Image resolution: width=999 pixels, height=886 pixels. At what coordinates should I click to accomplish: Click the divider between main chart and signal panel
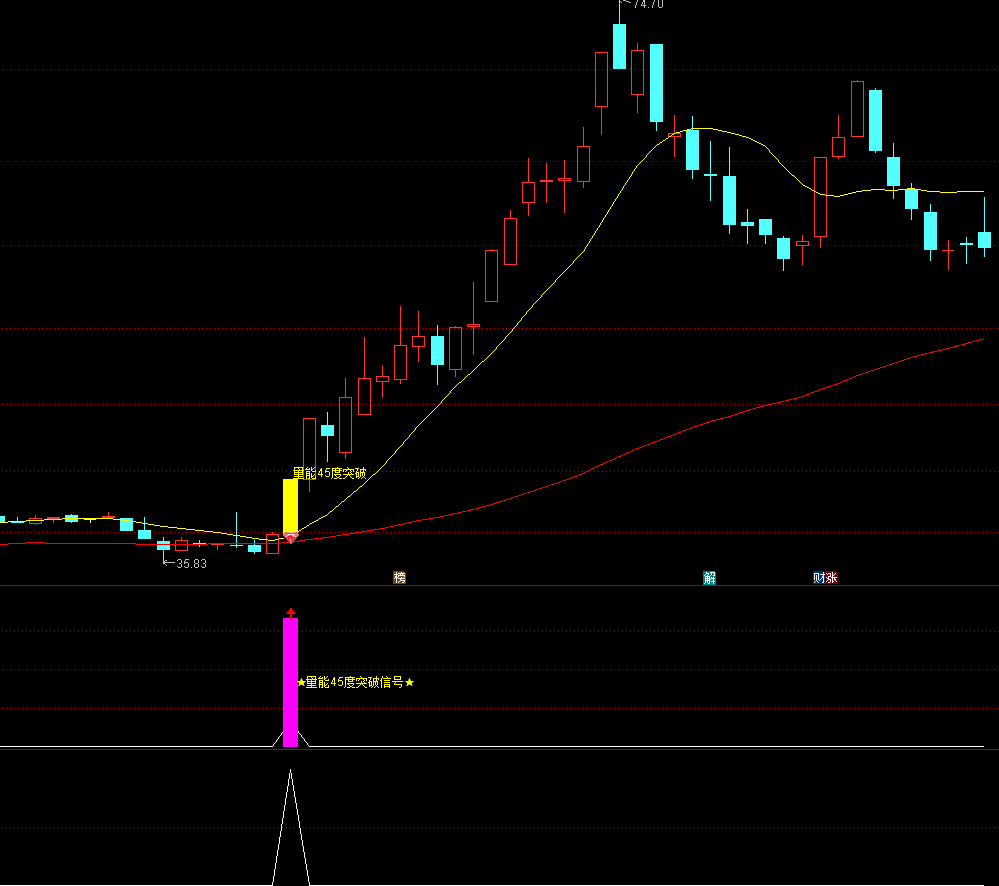tap(500, 586)
